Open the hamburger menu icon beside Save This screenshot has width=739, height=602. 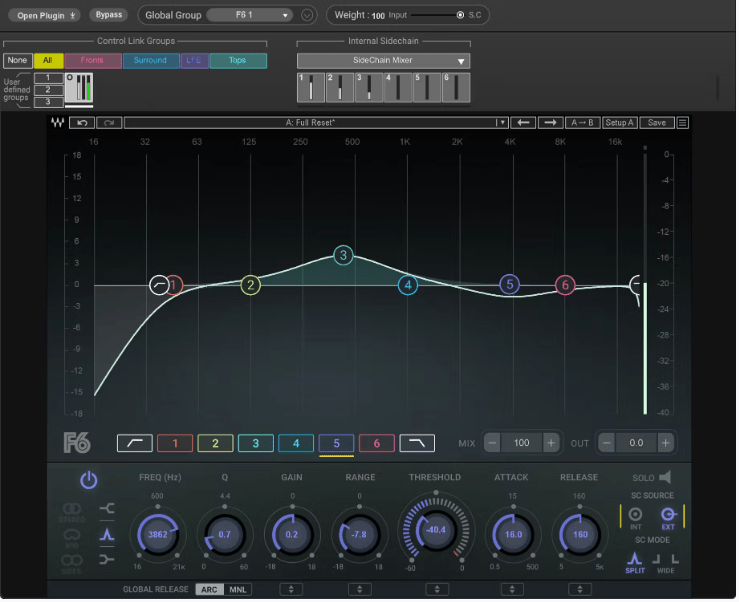[682, 123]
